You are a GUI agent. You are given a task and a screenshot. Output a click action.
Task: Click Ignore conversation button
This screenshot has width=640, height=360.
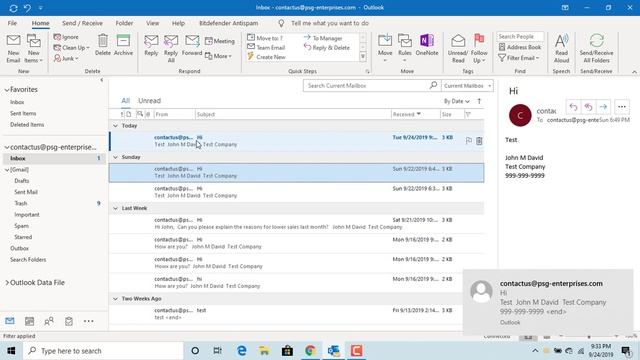[x=66, y=37]
